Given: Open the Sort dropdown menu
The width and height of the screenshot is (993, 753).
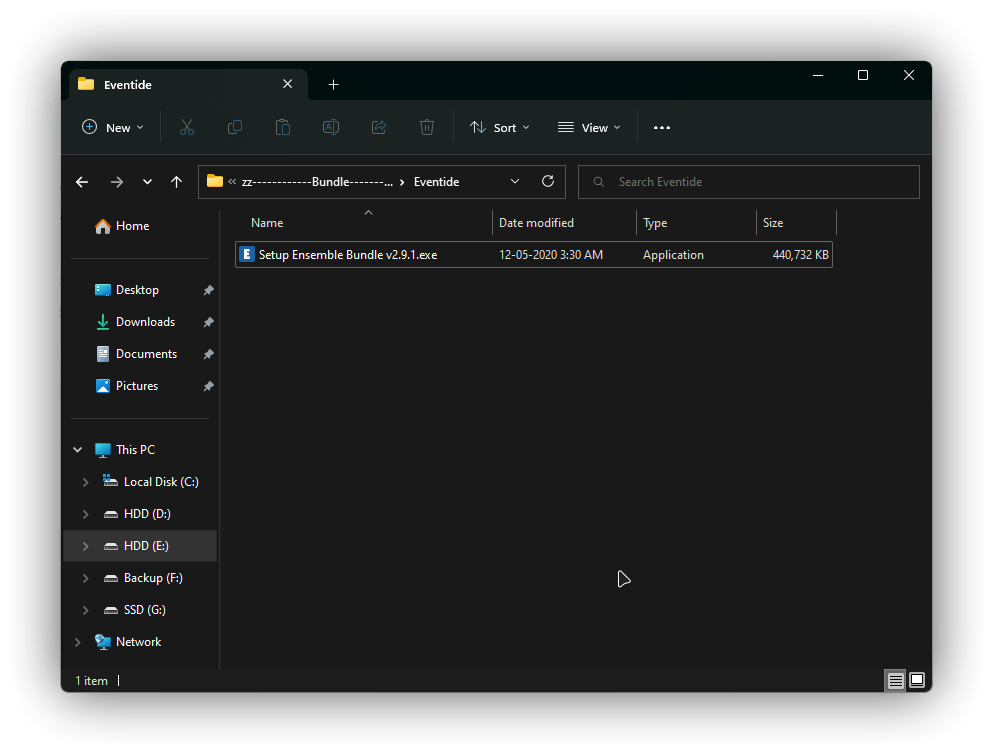Looking at the screenshot, I should tap(500, 127).
